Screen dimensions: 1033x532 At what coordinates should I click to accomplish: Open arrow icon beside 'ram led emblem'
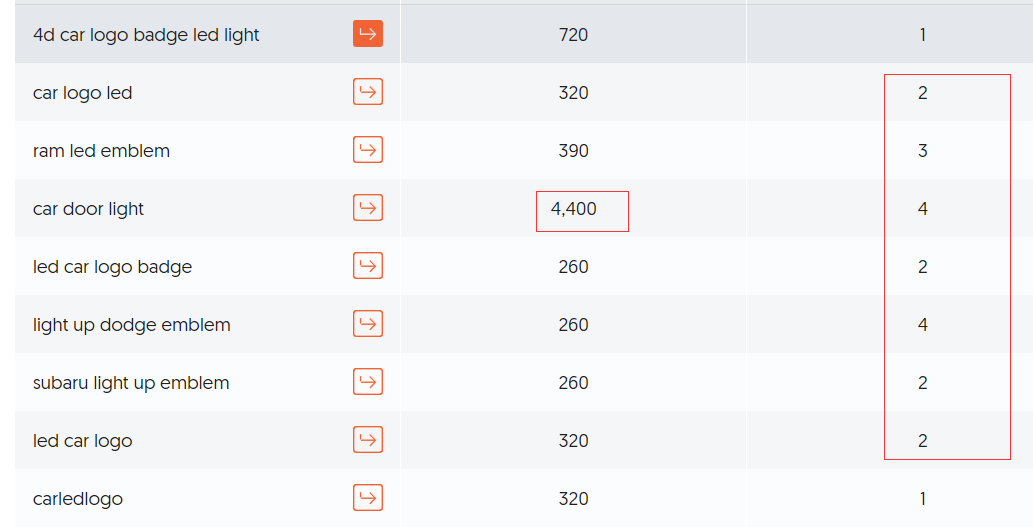pos(368,149)
